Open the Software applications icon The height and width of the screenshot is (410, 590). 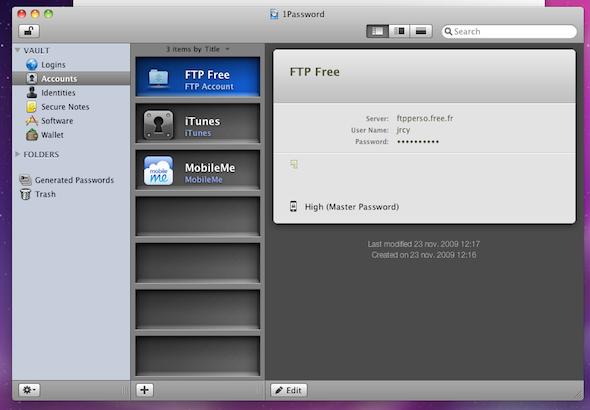tap(32, 121)
